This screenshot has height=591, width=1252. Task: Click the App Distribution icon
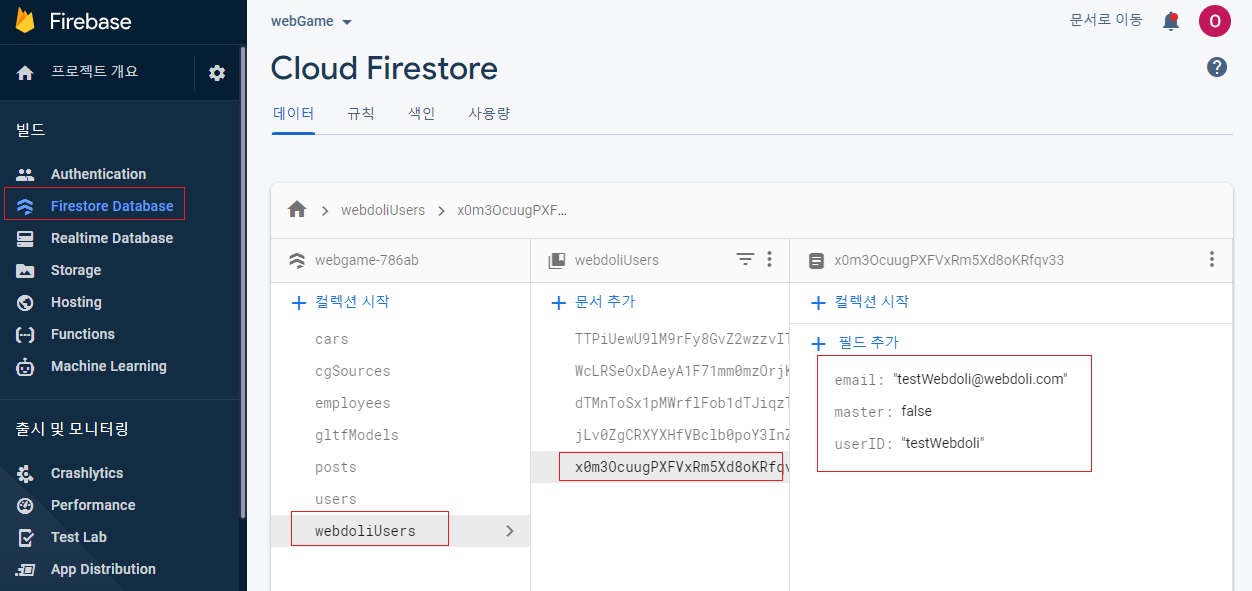coord(26,569)
